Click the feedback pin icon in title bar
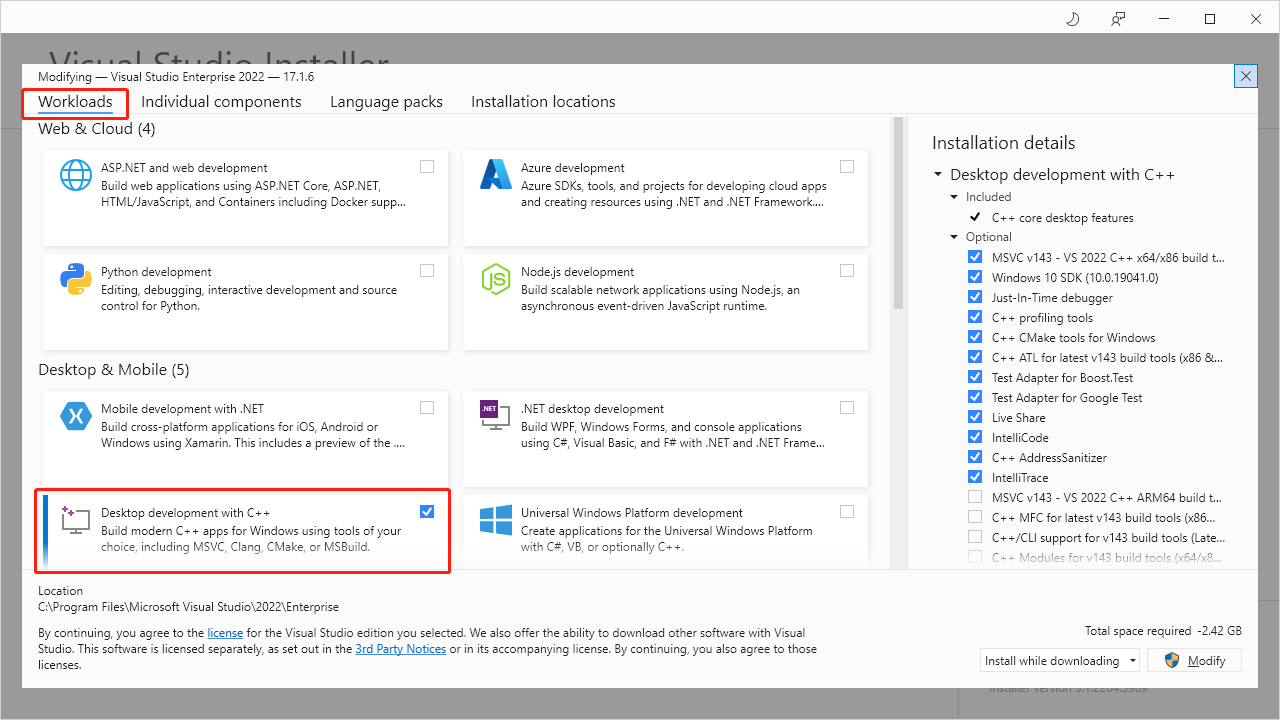This screenshot has width=1280, height=720. point(1118,19)
